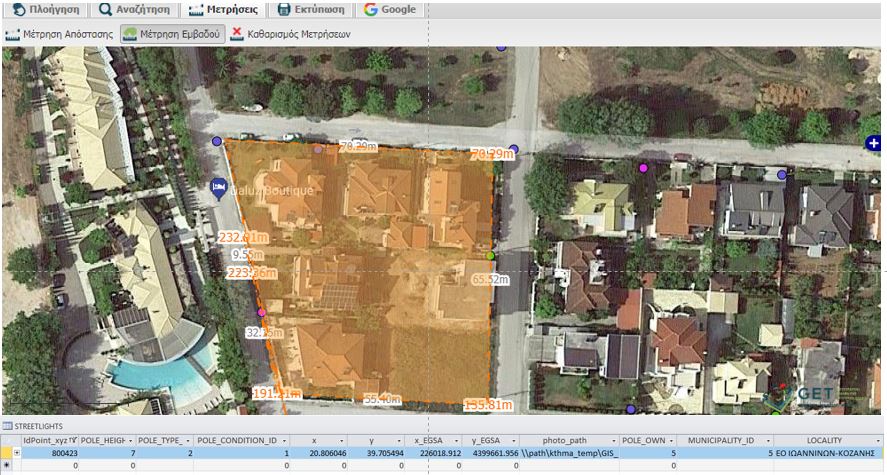Activate Μέτρηση Απόστασης distance measurement tool
Viewport: 887px width, 475px height.
coord(59,34)
